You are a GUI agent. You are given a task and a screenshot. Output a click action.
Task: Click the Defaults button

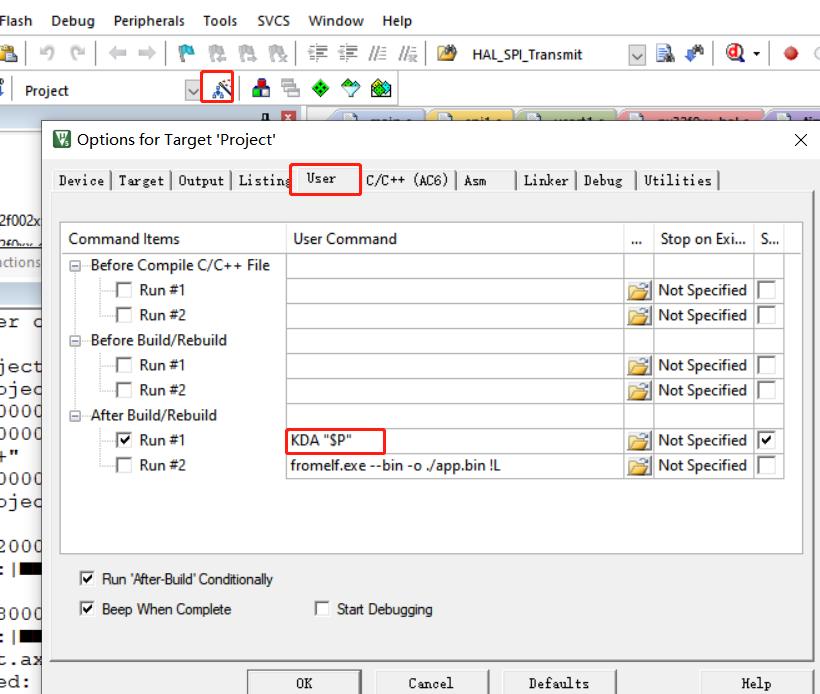tap(558, 683)
